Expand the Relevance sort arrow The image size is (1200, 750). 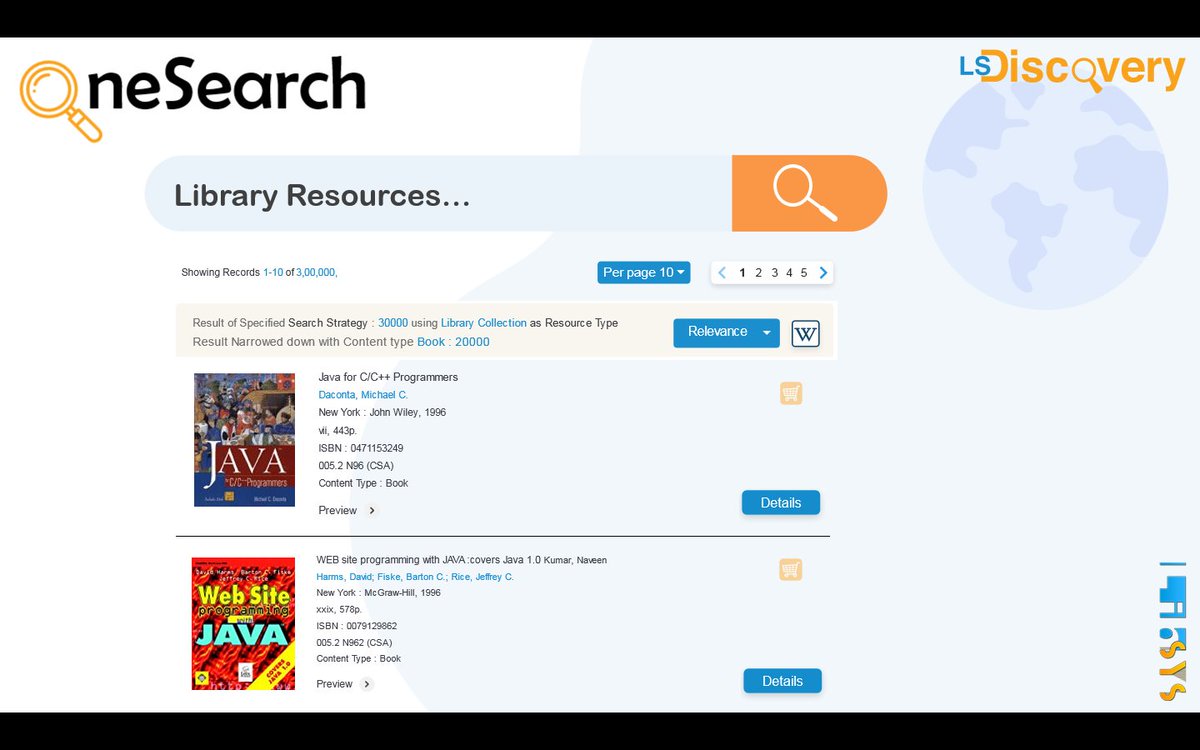click(767, 333)
